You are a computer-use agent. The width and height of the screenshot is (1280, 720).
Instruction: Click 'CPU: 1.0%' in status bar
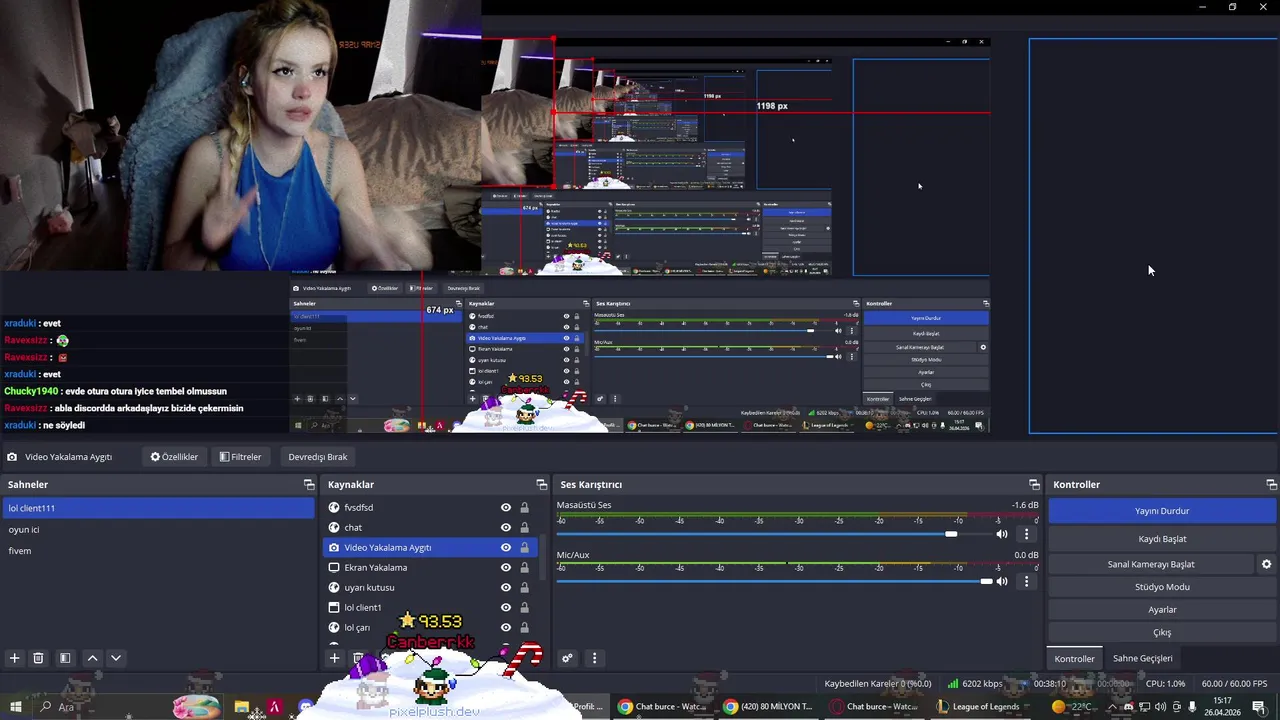coord(1165,684)
